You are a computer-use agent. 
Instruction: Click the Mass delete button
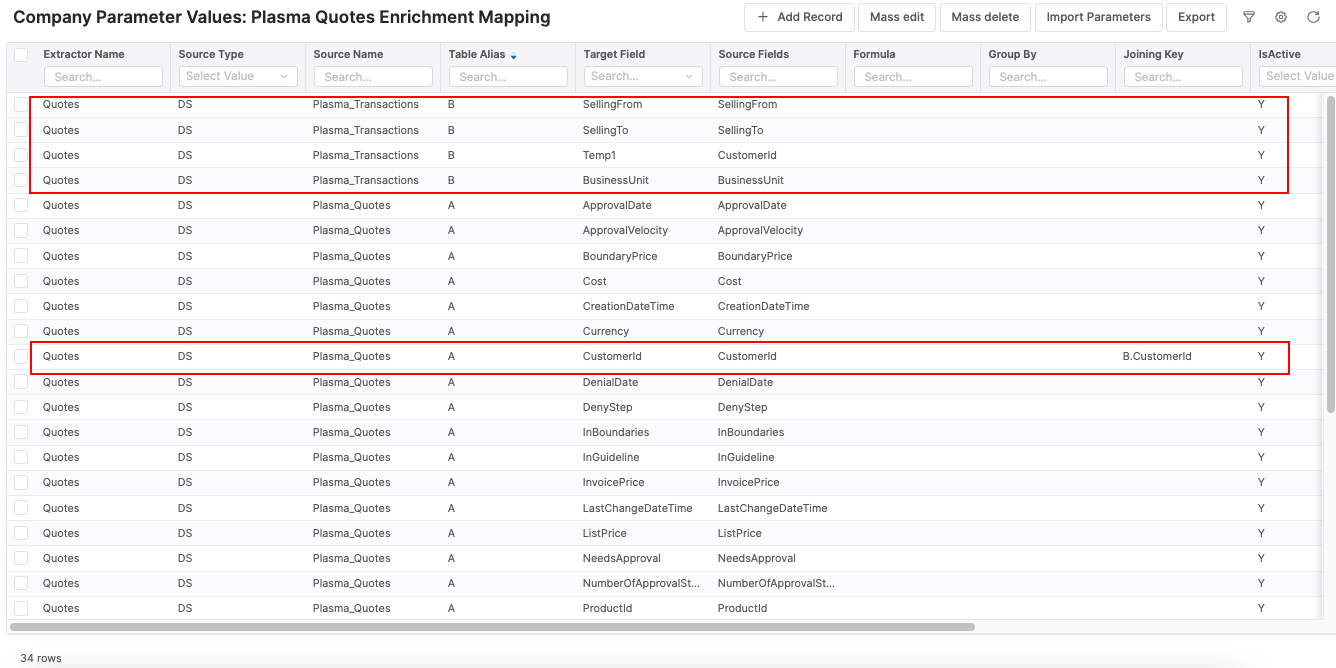[984, 17]
